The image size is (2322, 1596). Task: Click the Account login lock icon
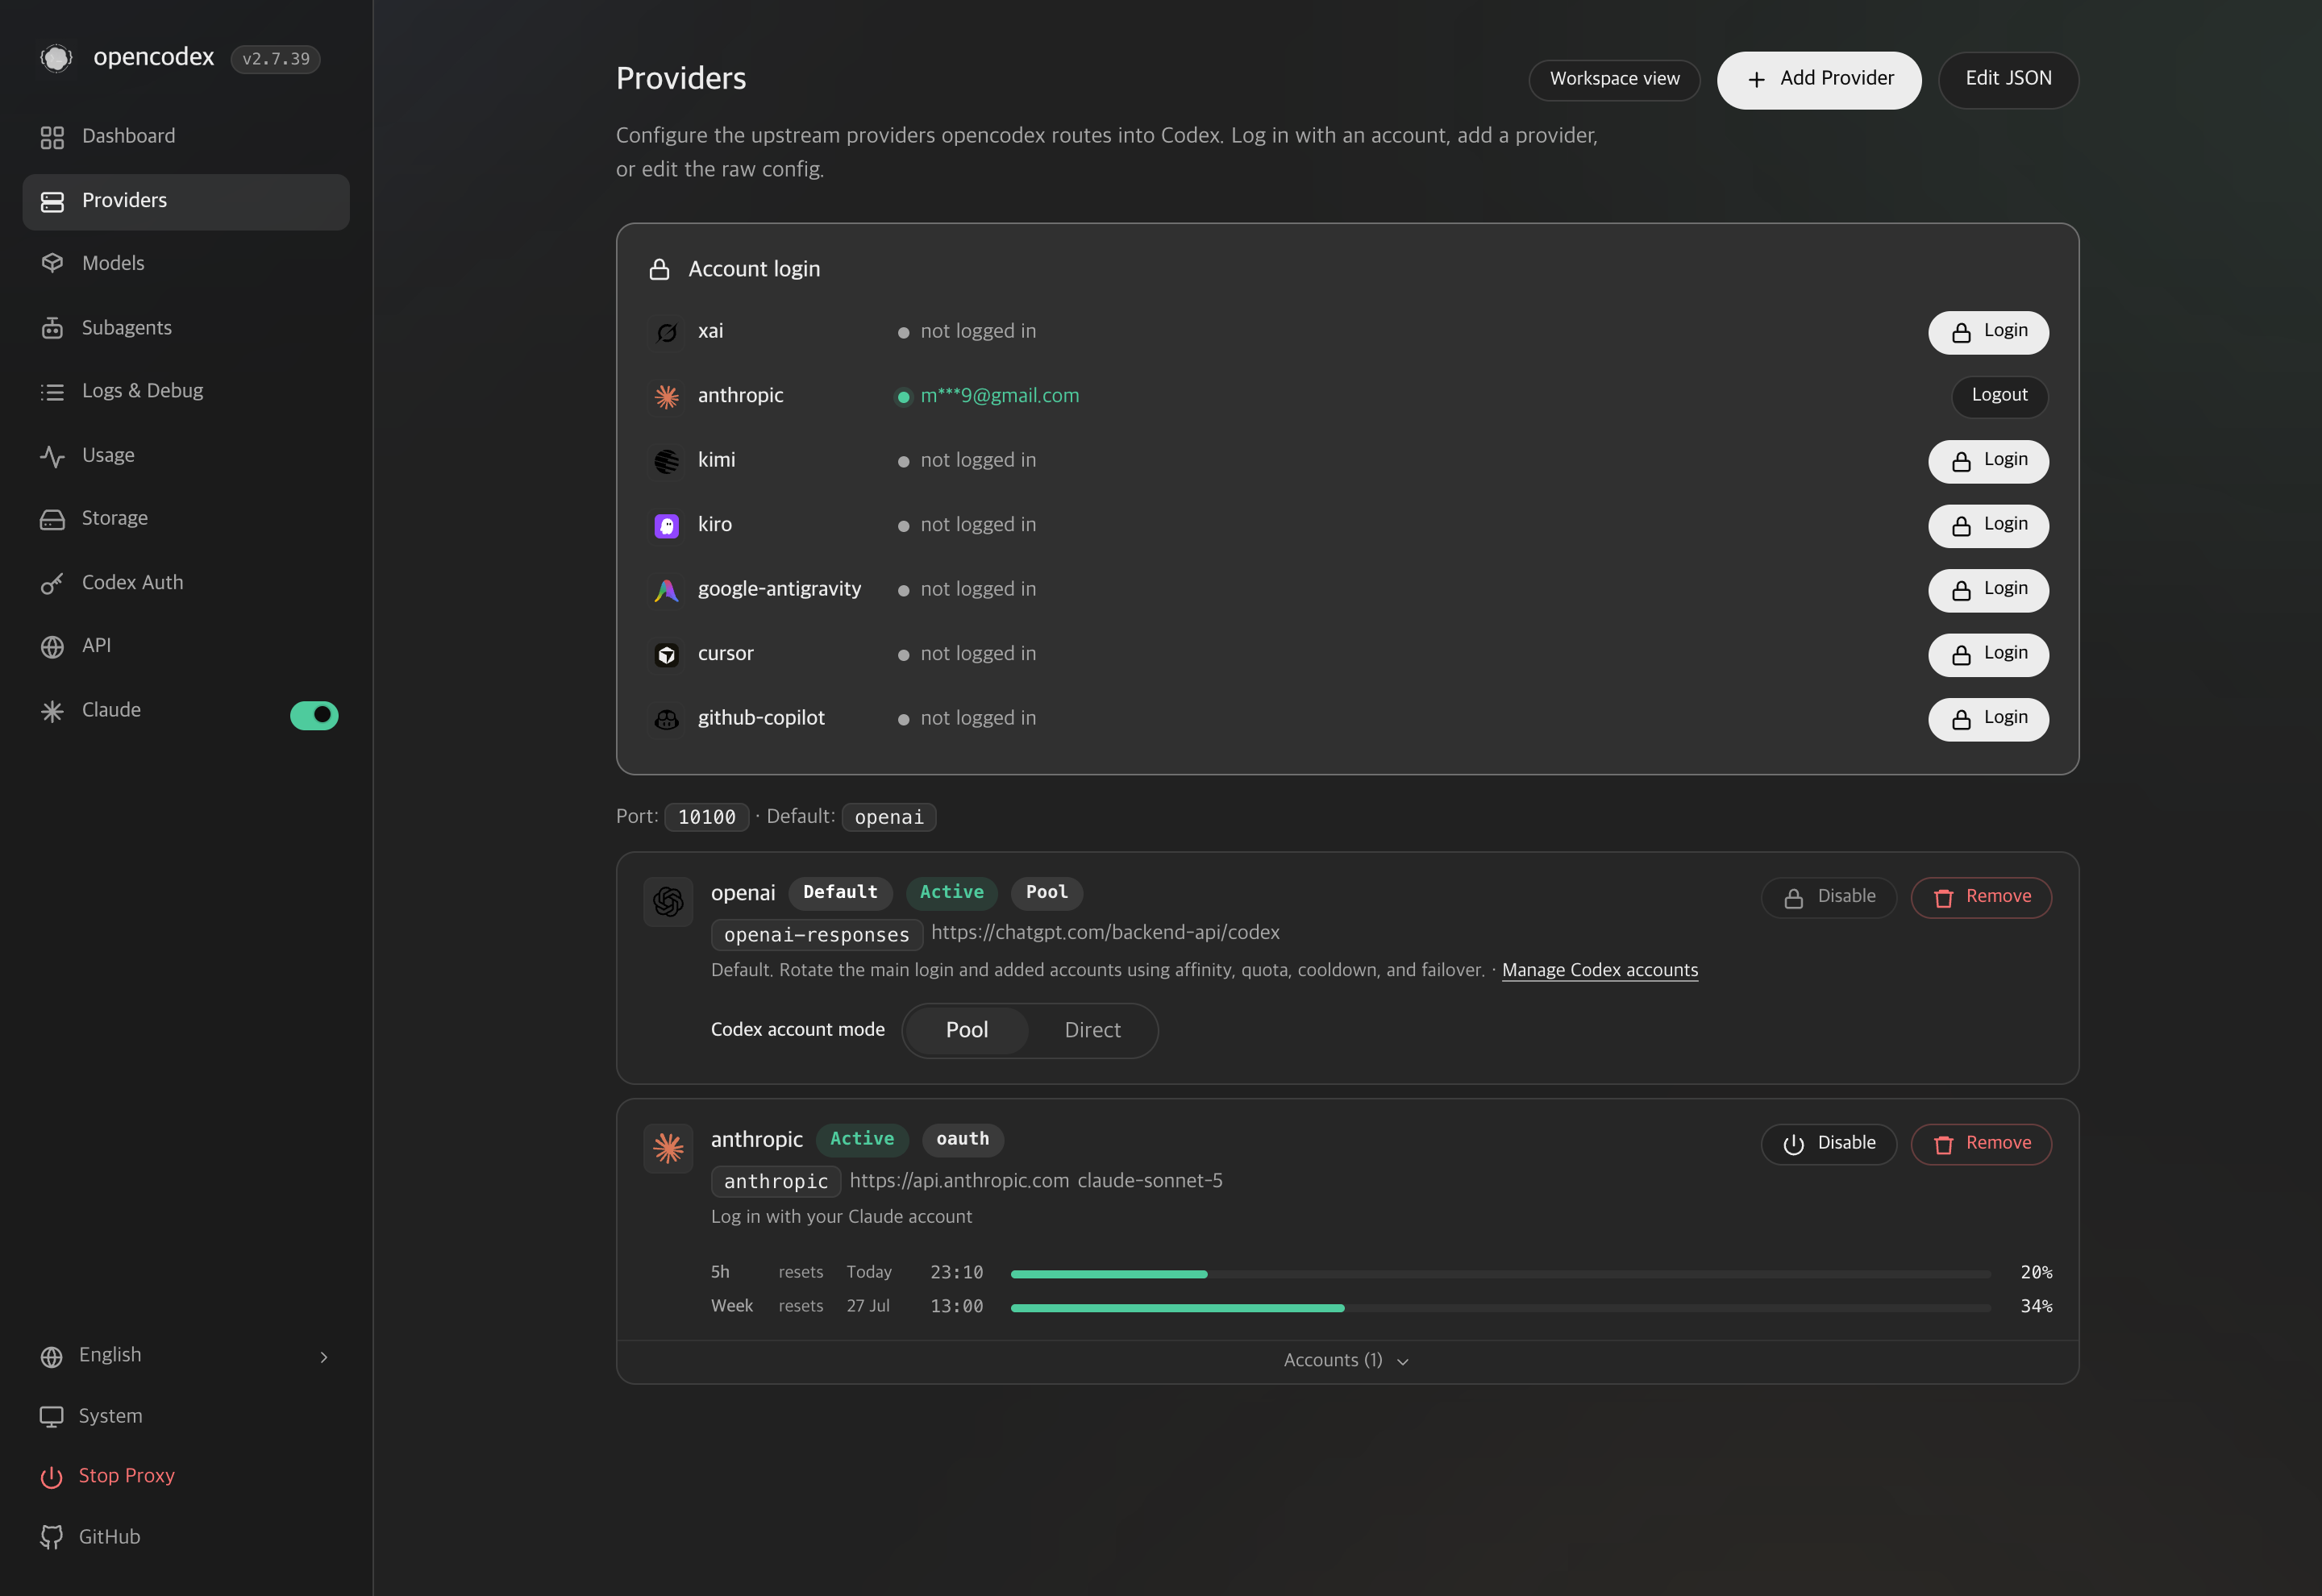[x=659, y=270]
